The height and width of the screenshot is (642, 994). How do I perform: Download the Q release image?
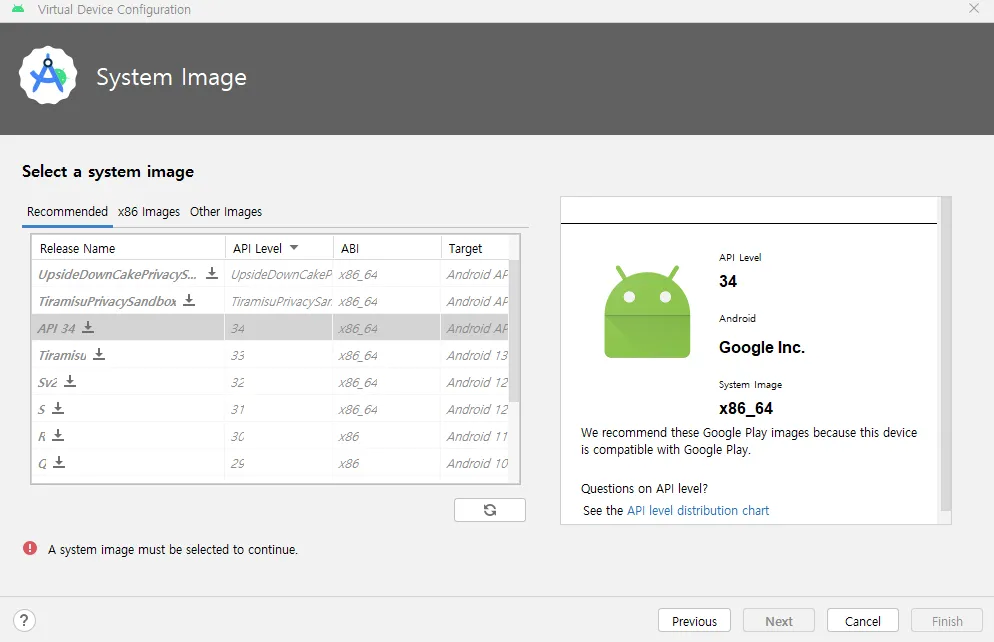tap(59, 462)
